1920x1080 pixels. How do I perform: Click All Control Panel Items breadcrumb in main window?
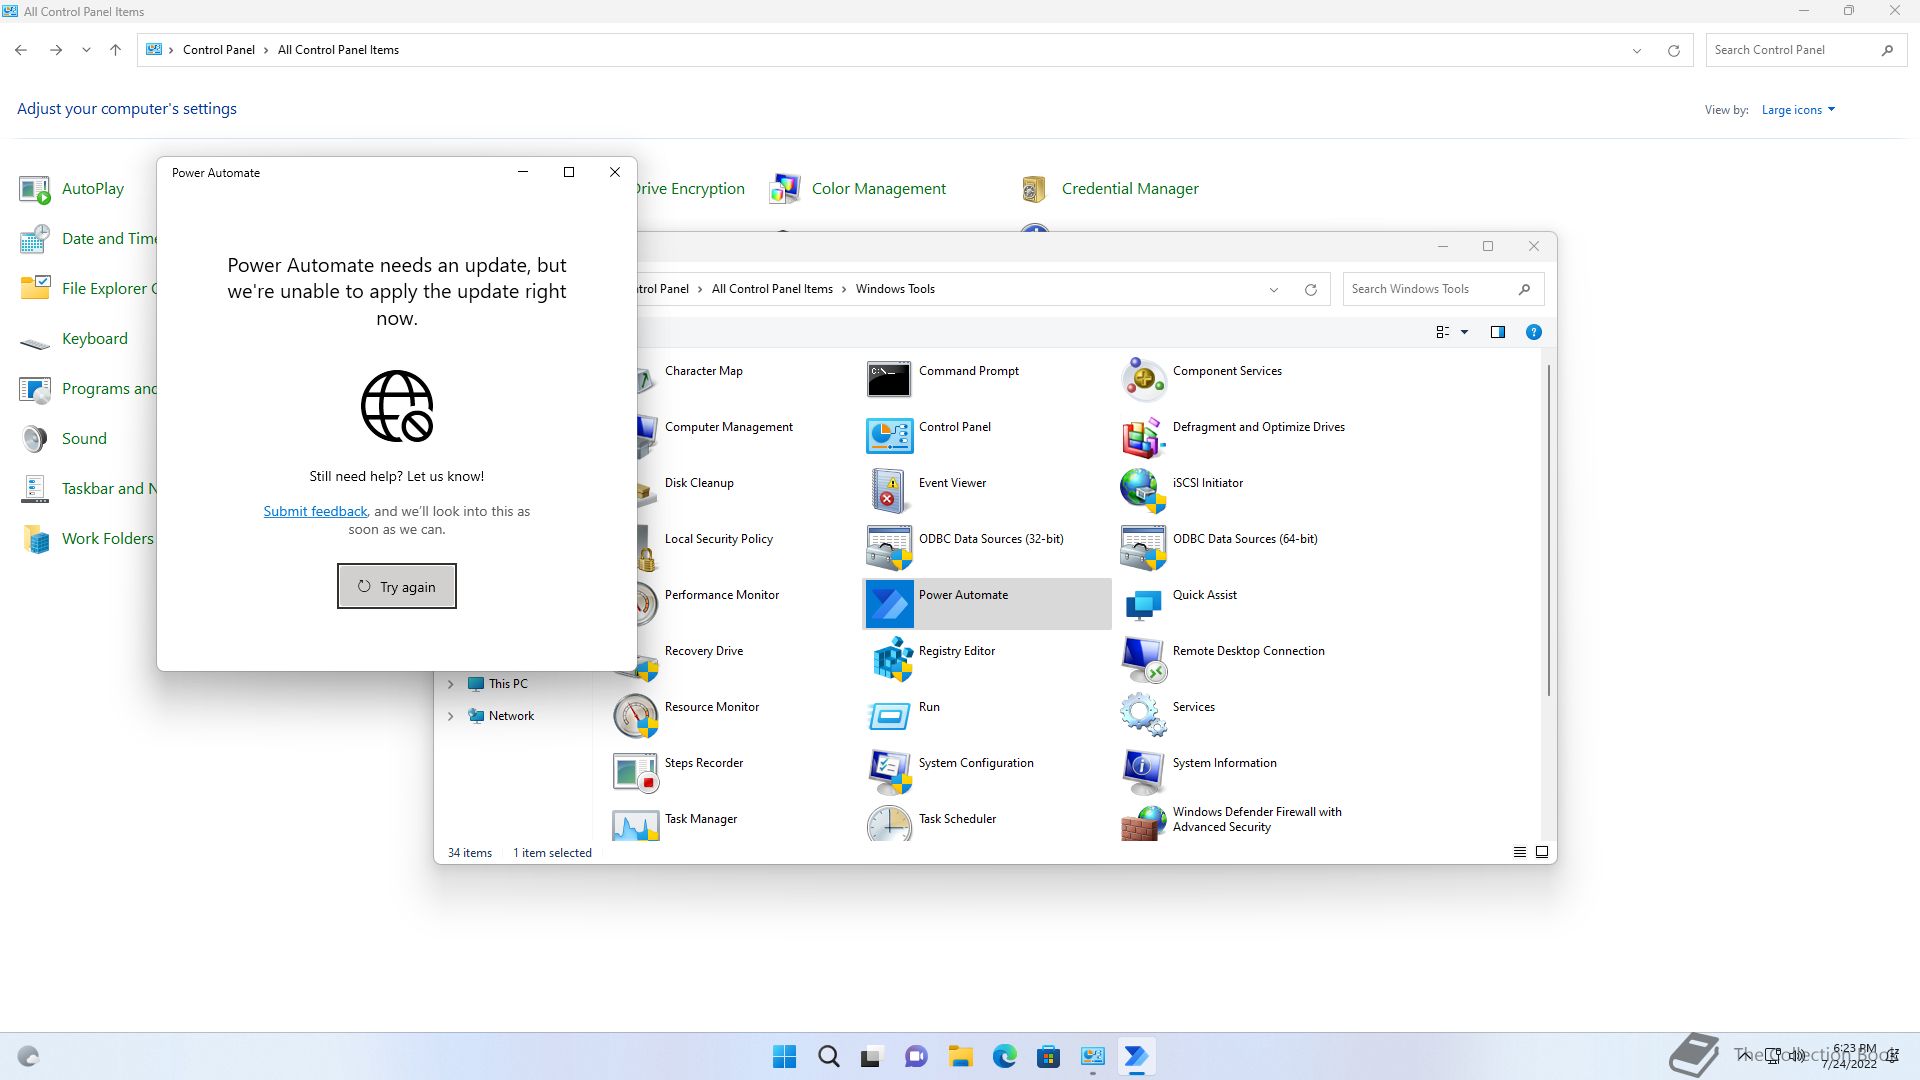tap(338, 50)
